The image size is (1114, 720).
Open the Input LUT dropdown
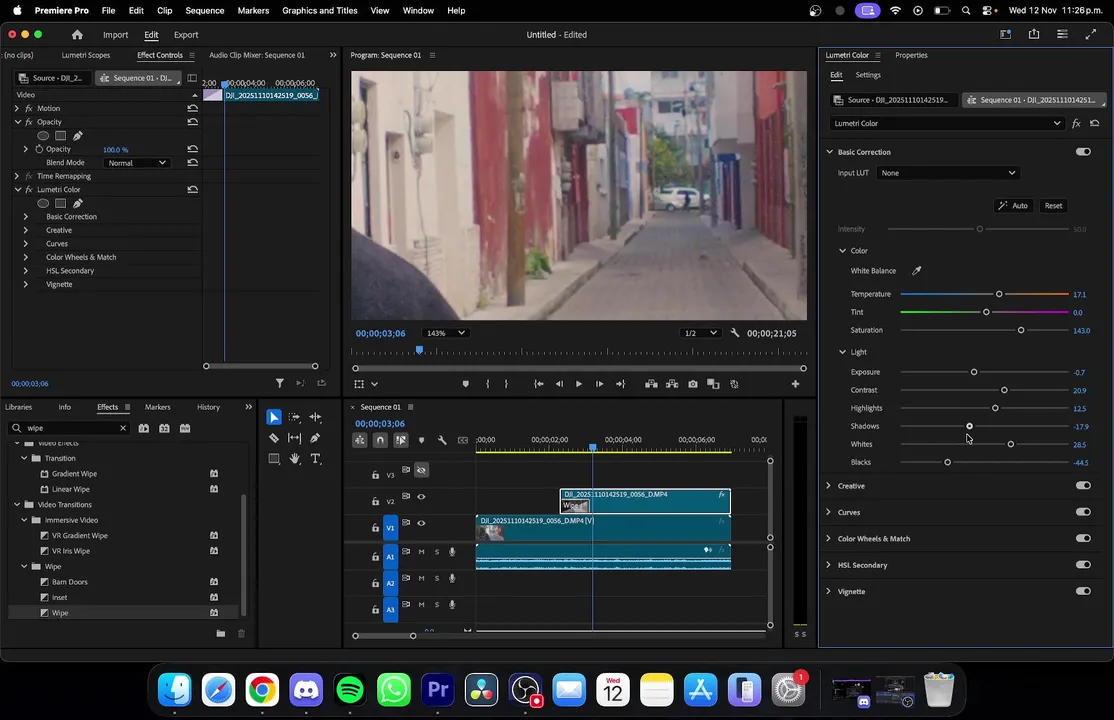[x=947, y=173]
